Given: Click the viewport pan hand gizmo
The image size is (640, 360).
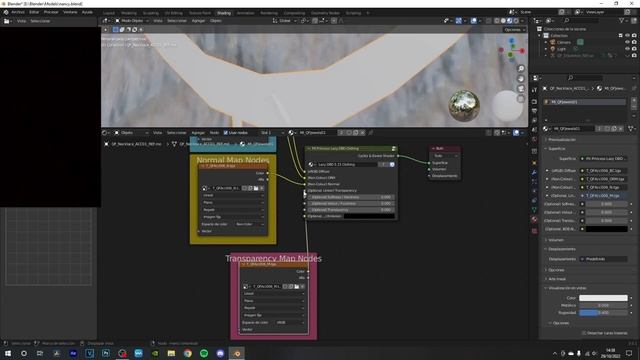Looking at the screenshot, I should coord(521,79).
